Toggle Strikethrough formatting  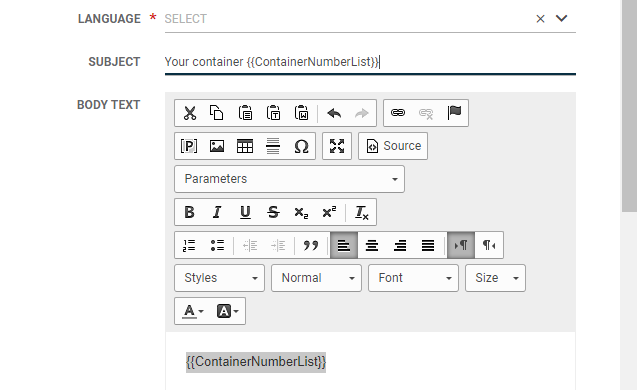coord(273,212)
